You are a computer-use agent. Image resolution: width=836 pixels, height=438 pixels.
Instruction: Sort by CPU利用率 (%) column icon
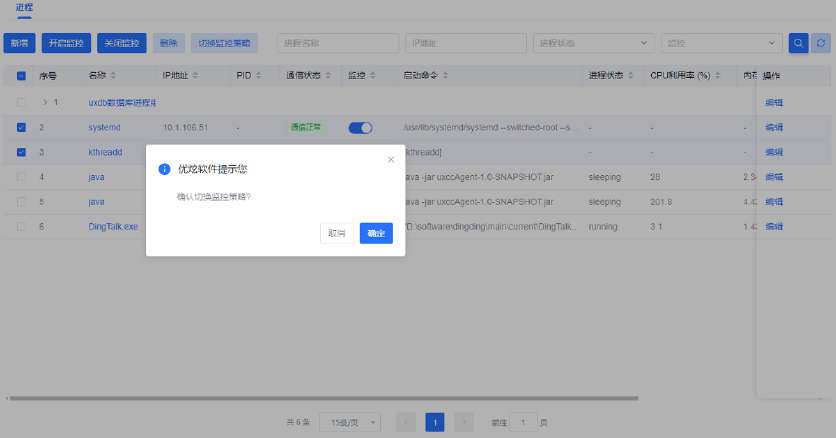pyautogui.click(x=717, y=75)
